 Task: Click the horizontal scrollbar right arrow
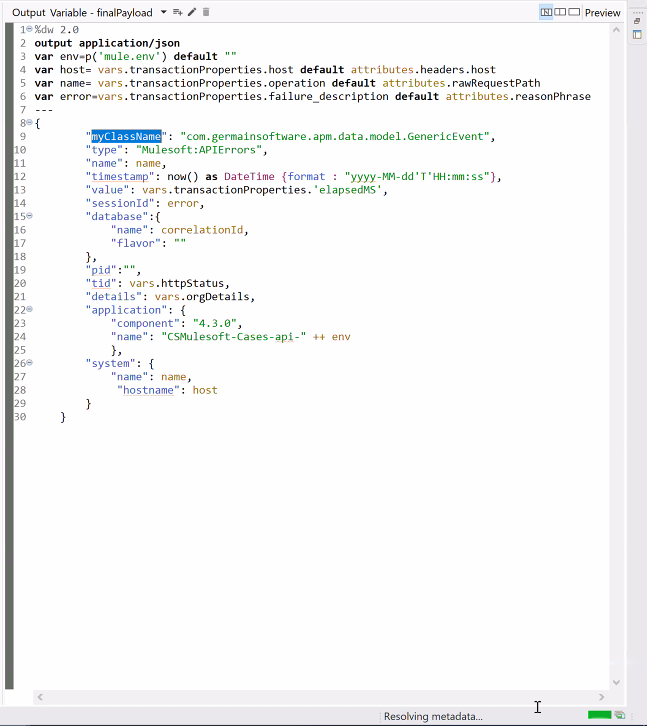point(603,696)
